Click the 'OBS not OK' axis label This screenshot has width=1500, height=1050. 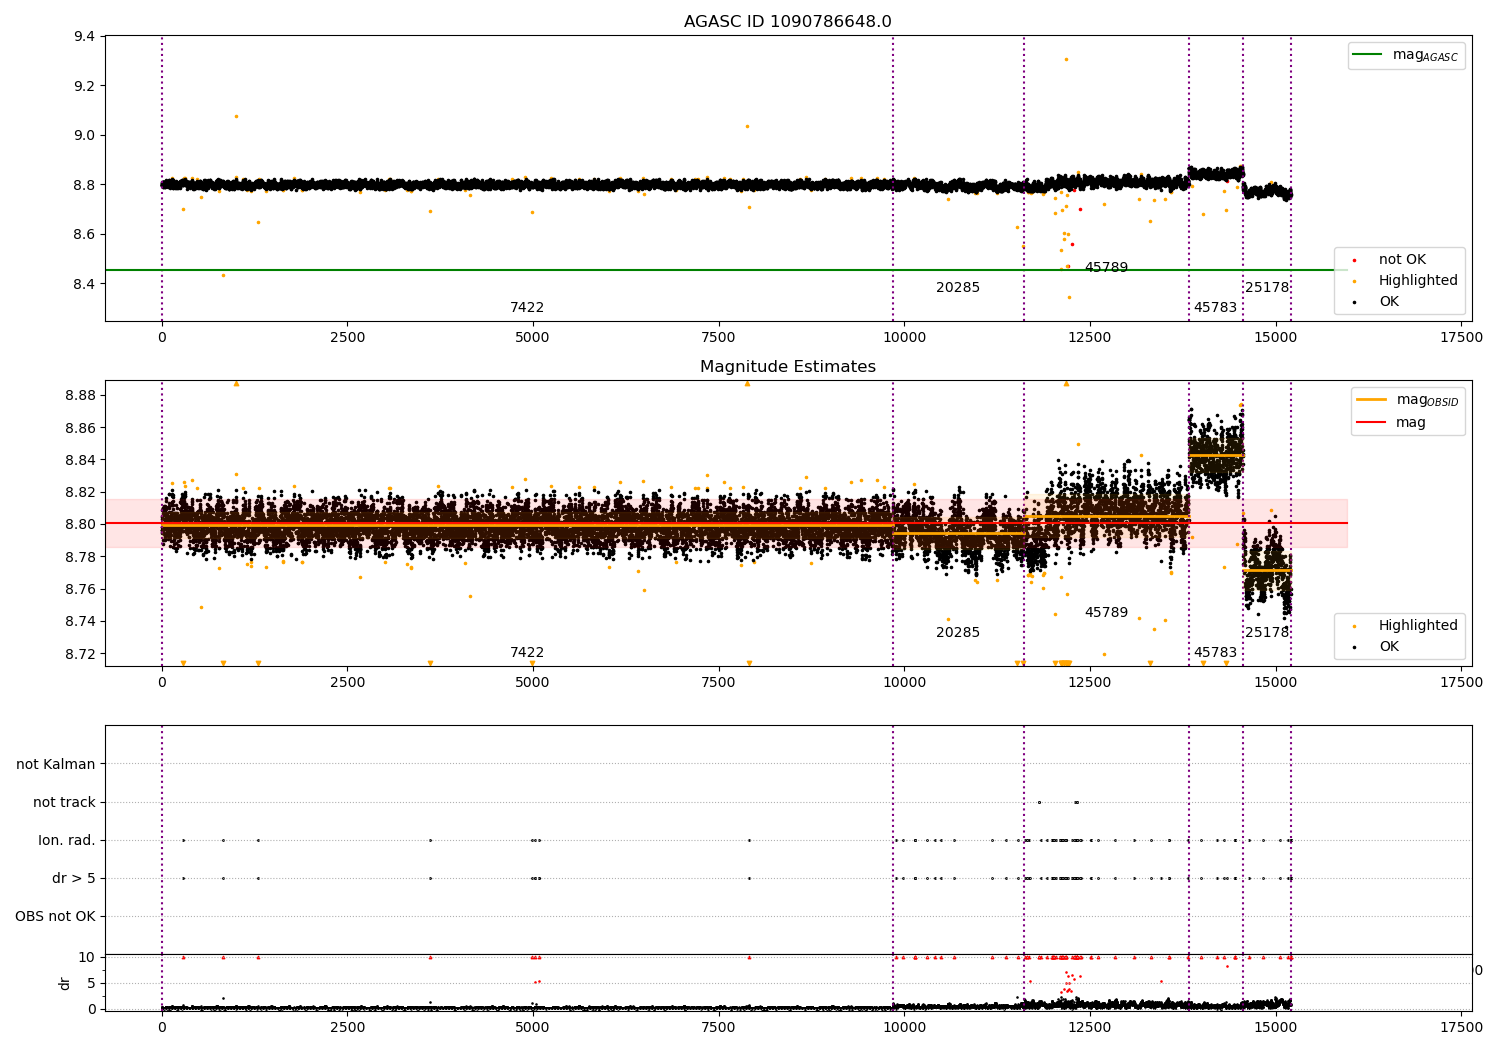55,916
